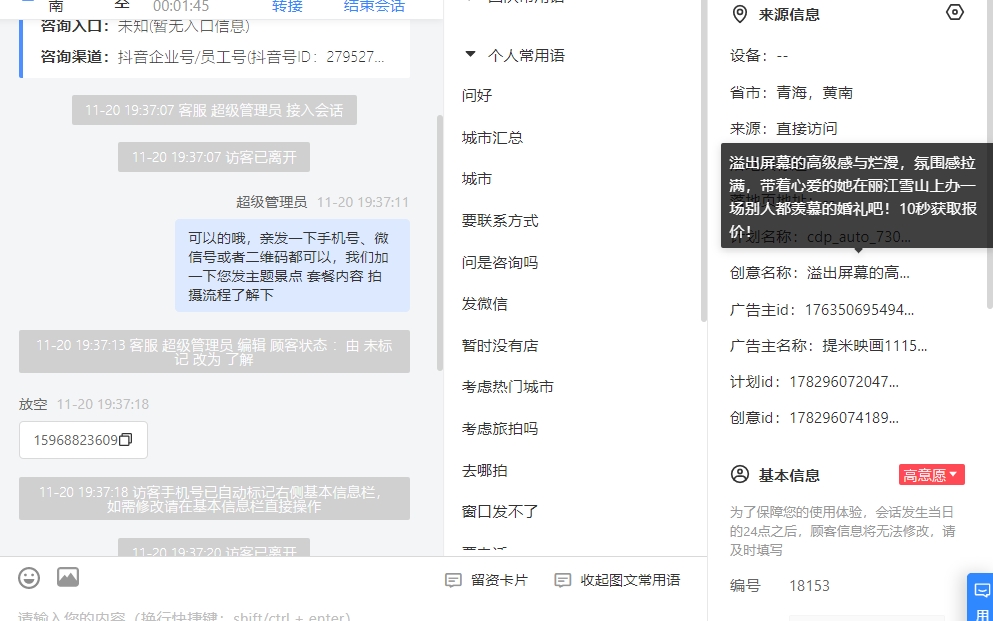The width and height of the screenshot is (993, 621).
Task: Select the quick phrase 城市汇总
Action: (492, 137)
